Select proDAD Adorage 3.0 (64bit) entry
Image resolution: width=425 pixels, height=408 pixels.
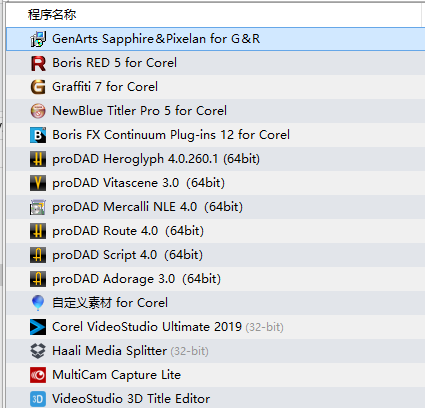pyautogui.click(x=215, y=279)
